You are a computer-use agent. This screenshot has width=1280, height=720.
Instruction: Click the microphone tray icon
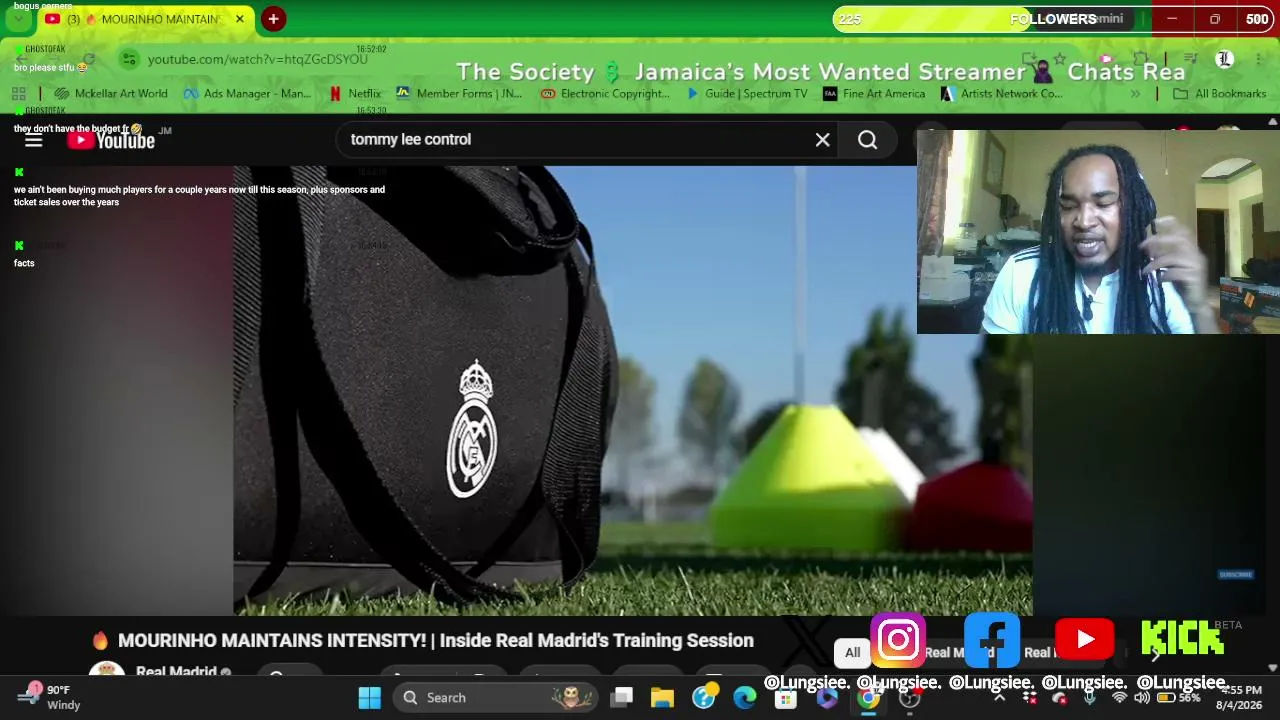[1090, 697]
